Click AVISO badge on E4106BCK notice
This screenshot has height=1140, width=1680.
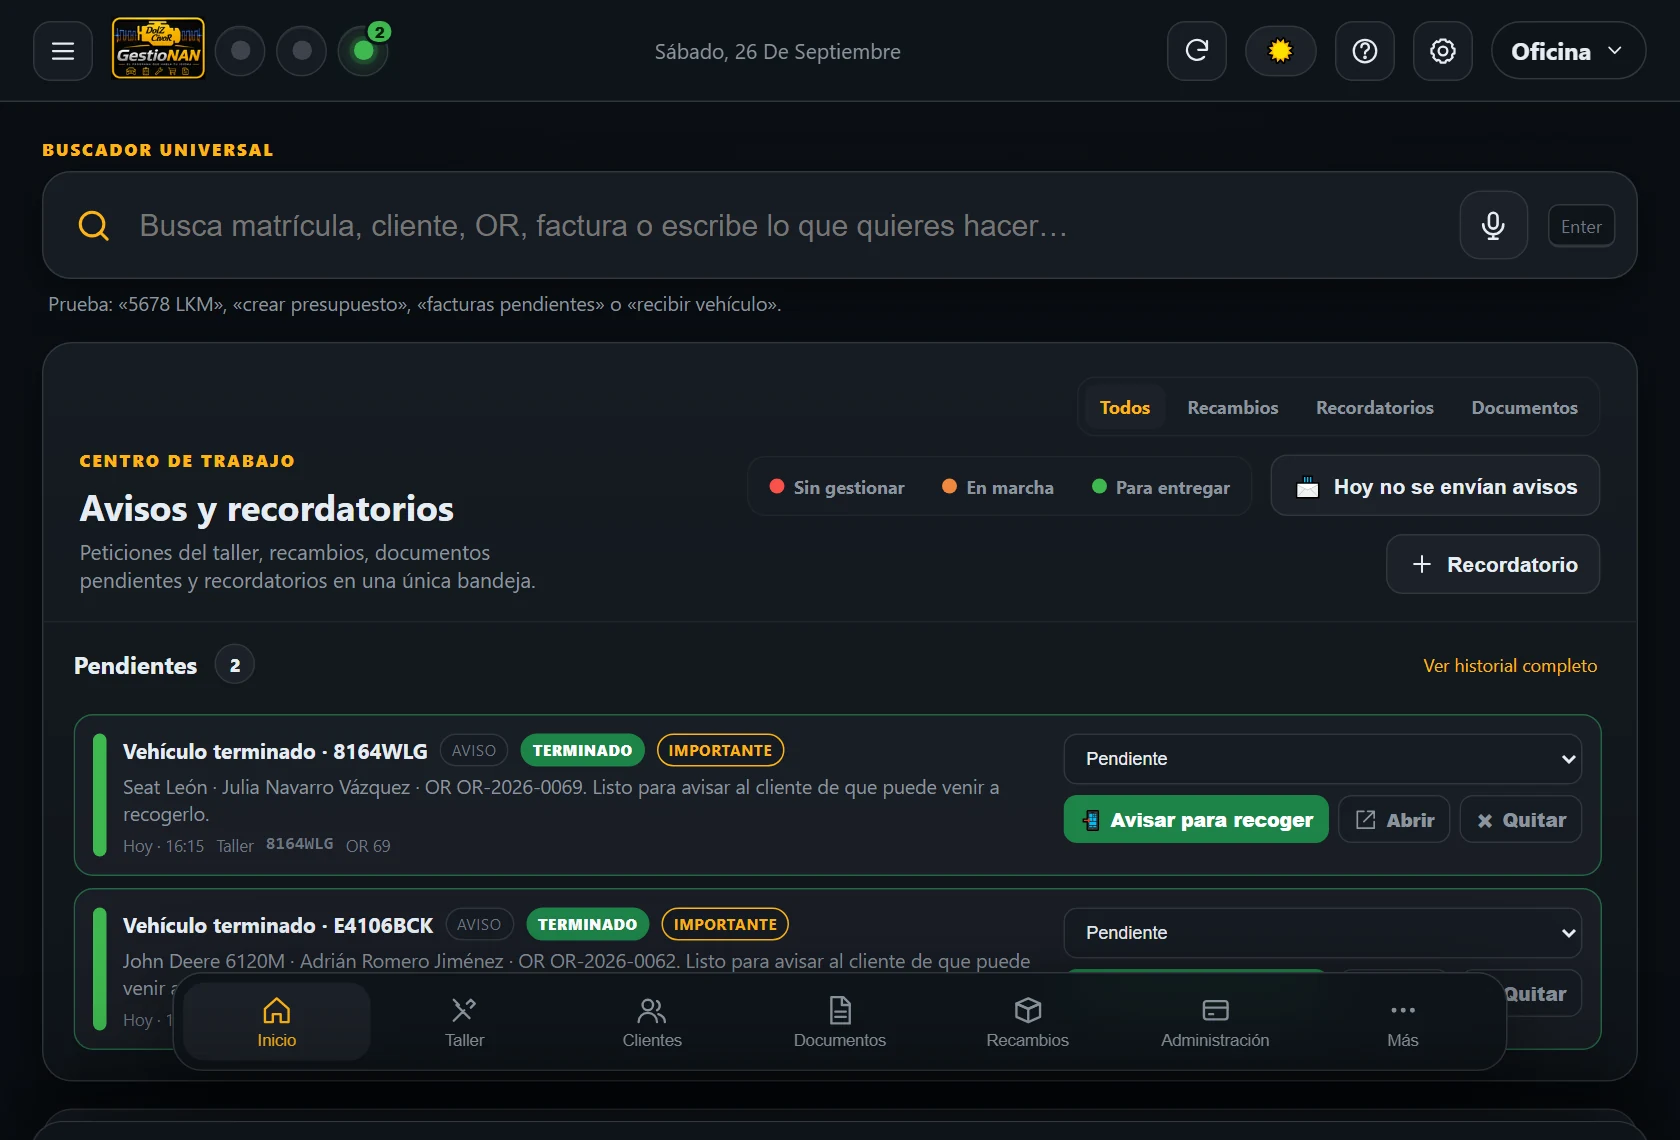point(479,925)
